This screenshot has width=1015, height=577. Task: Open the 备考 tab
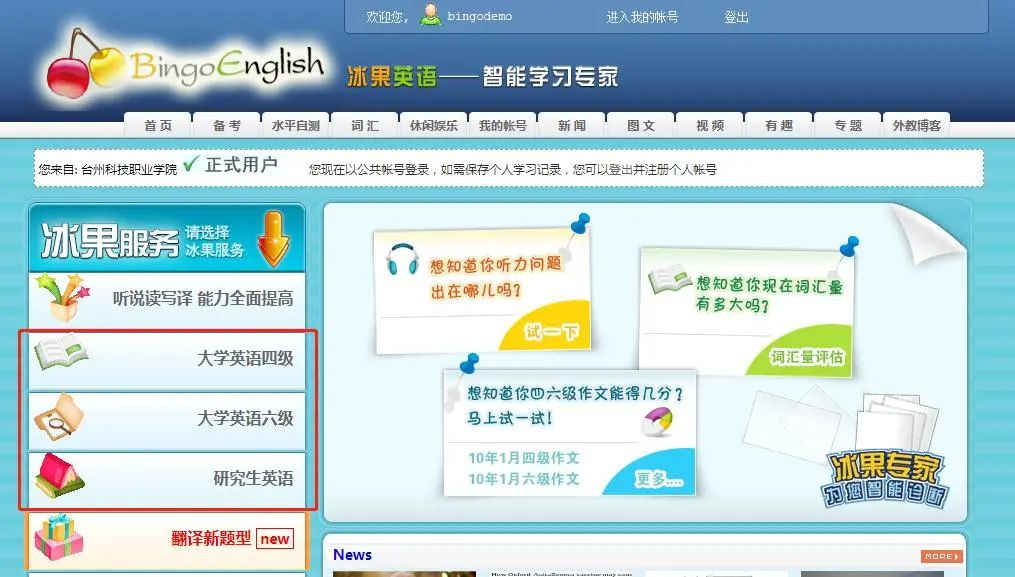point(227,125)
